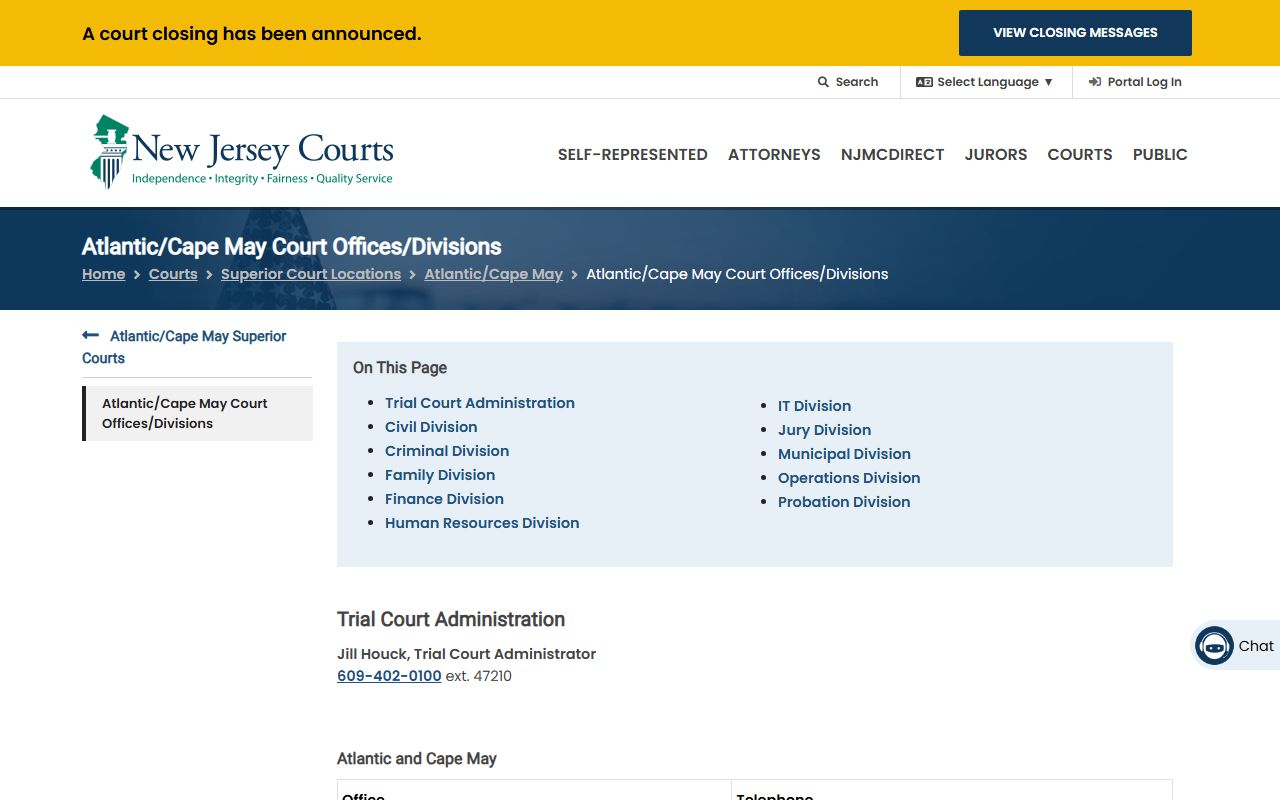Click the back arrow beside Atlantic/Cape May Superior Courts
This screenshot has height=800, width=1280.
click(91, 336)
